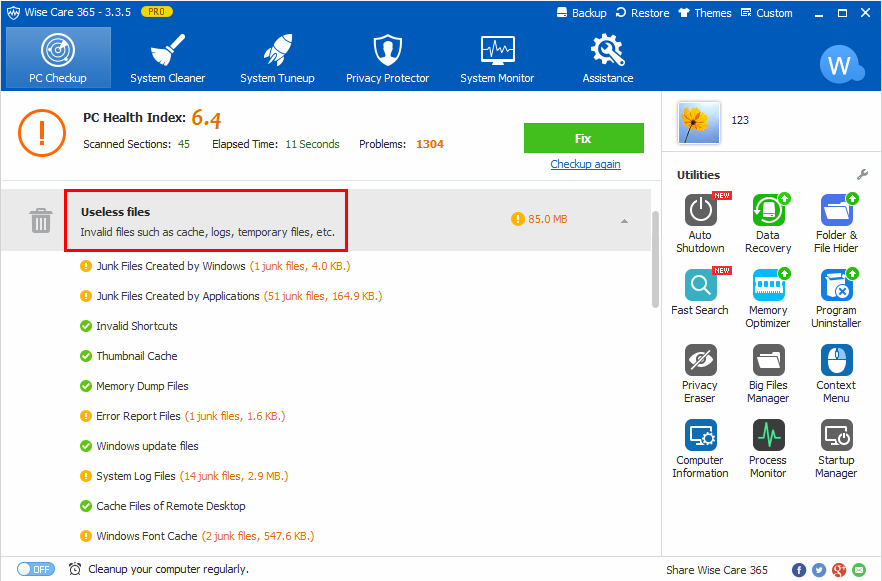
Task: Open the System Monitor tab
Action: pos(497,58)
